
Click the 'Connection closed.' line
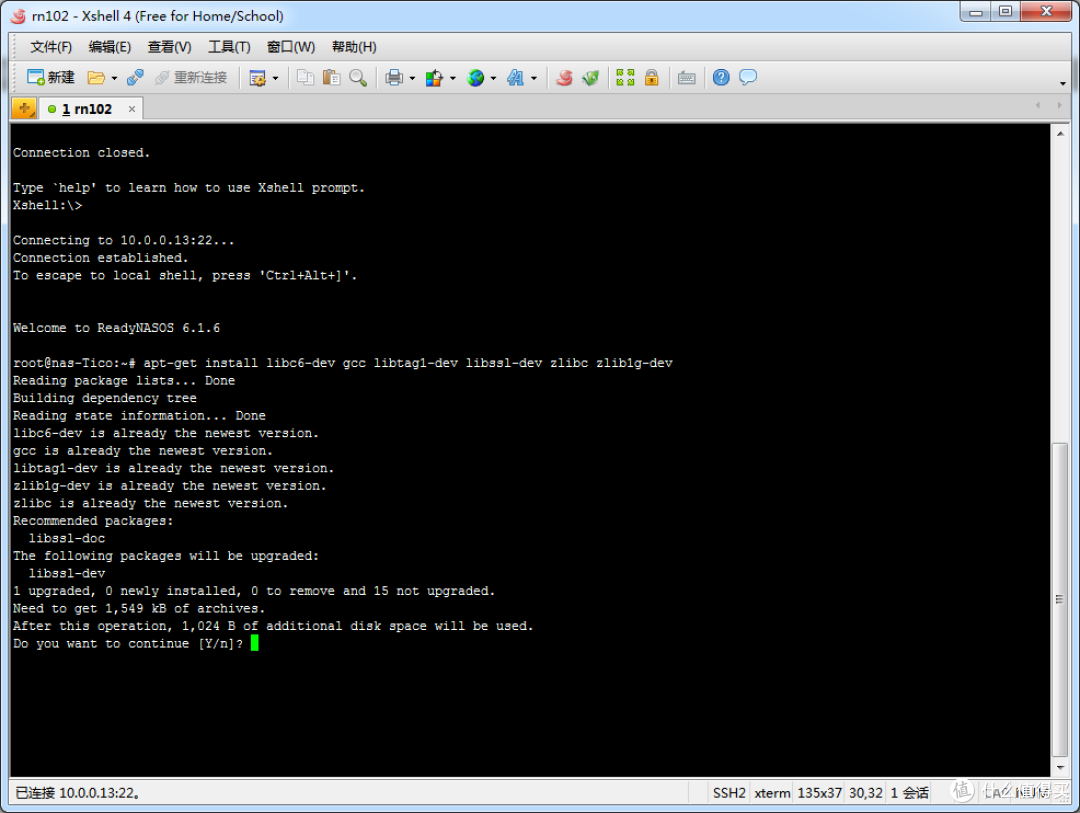click(81, 153)
